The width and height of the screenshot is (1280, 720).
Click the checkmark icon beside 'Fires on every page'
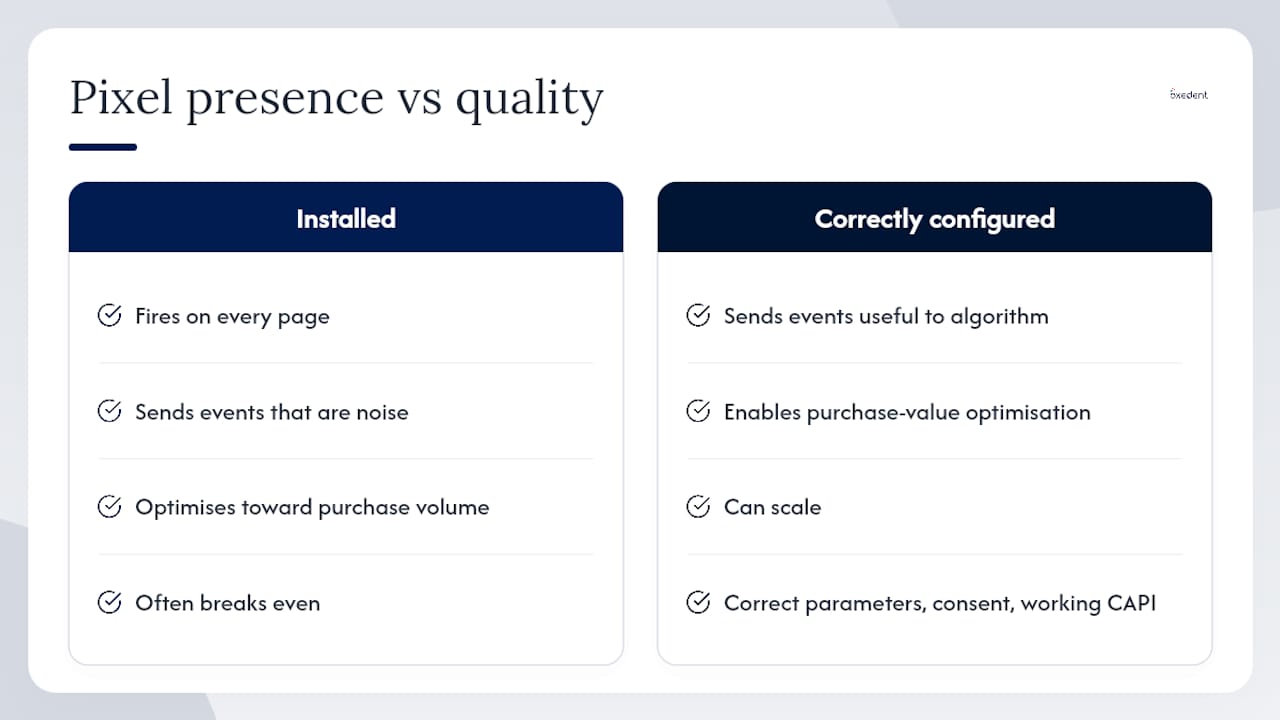(109, 316)
